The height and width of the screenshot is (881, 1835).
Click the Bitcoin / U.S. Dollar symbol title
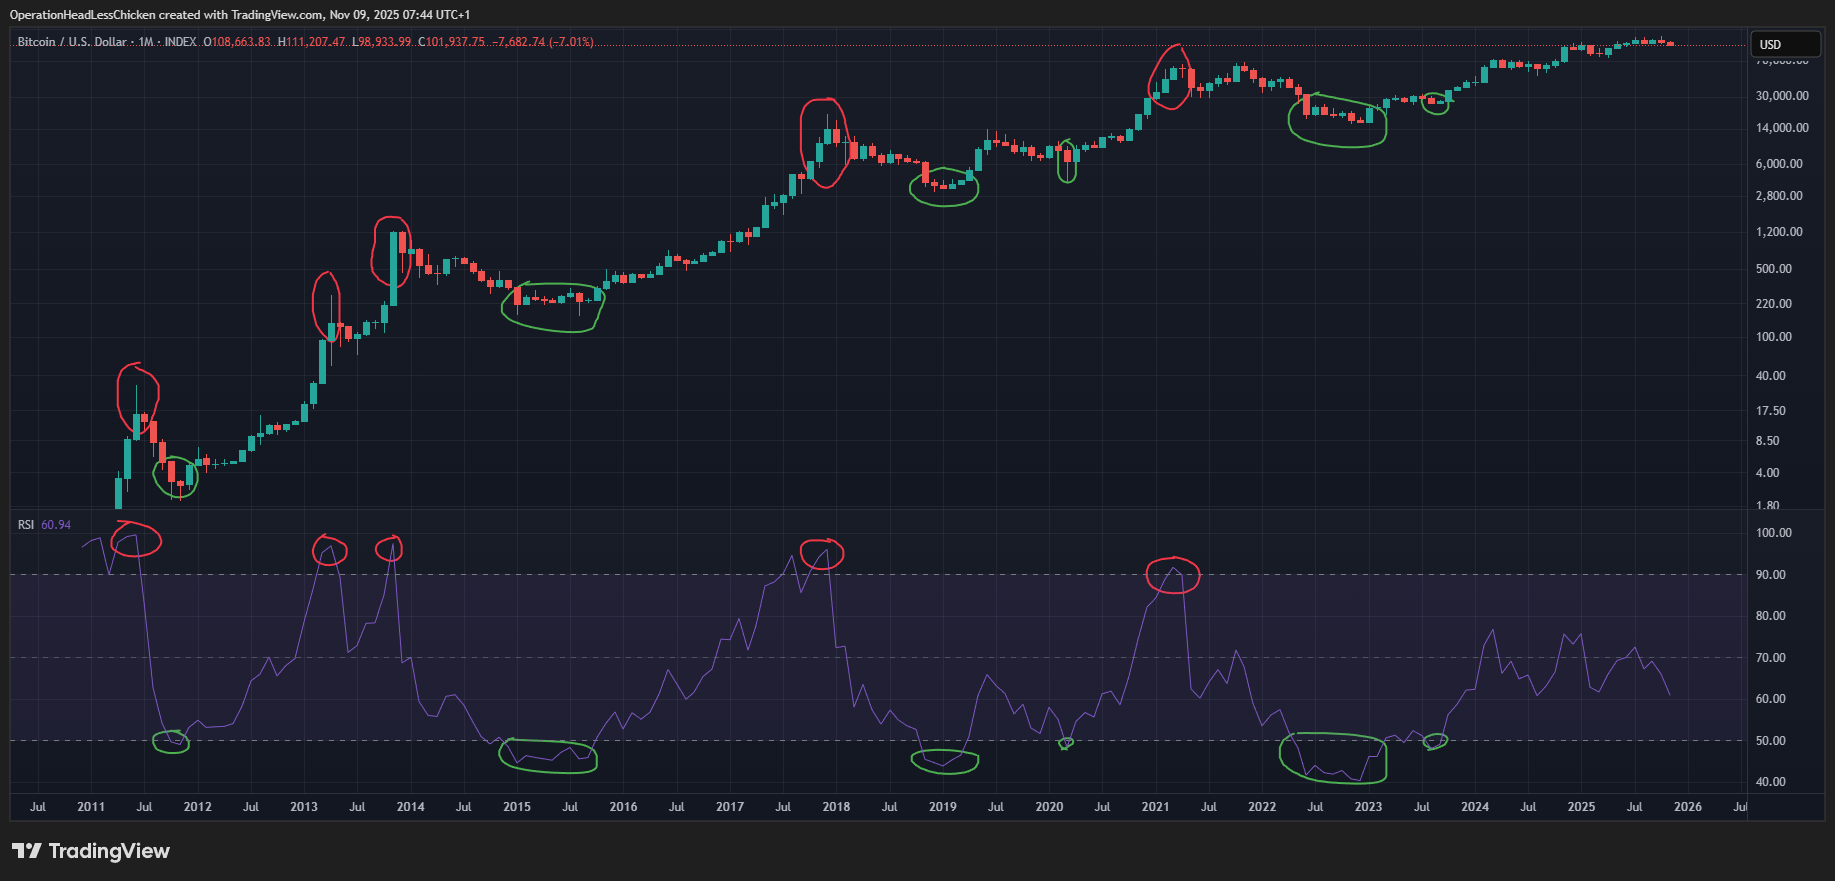point(72,42)
